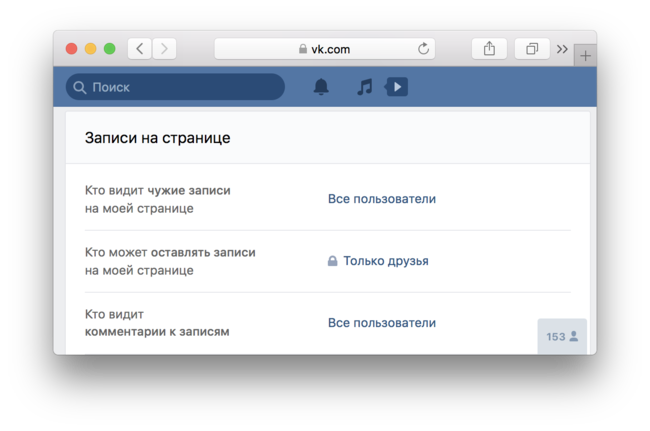Click the VK video play icon
Screen dimensions: 650x431
(x=396, y=87)
